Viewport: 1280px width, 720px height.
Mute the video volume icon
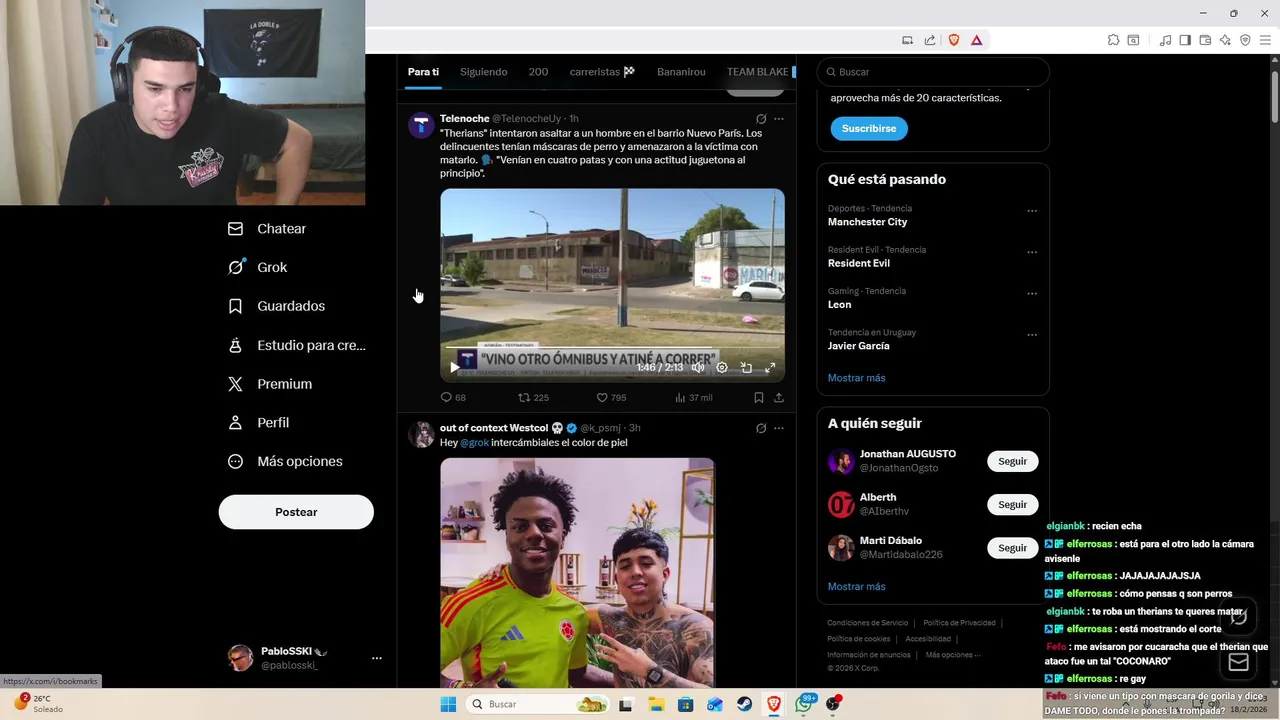click(x=698, y=367)
